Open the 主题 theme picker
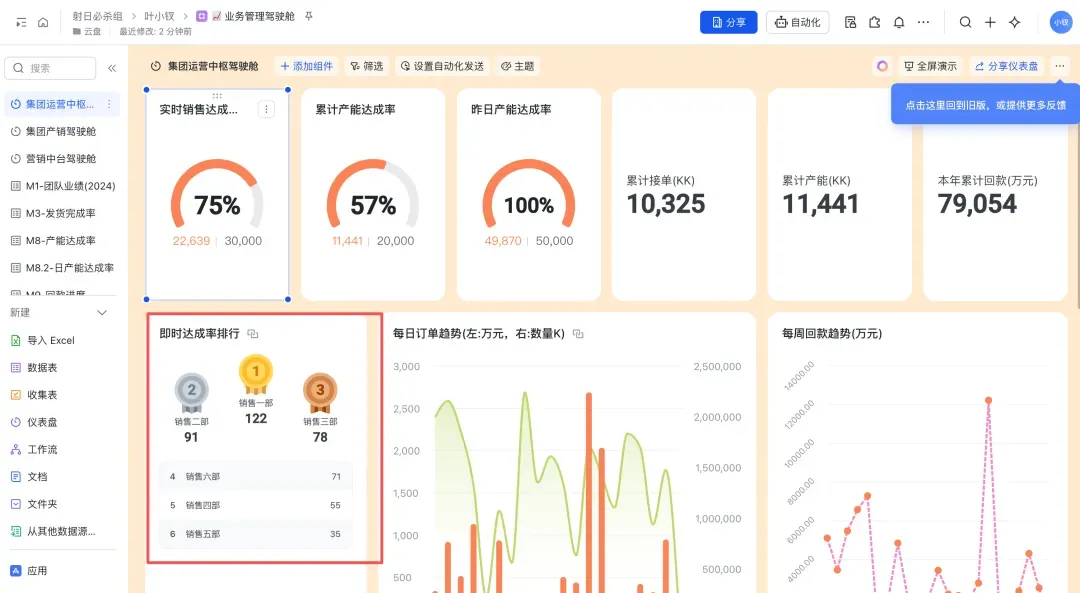 pos(517,66)
